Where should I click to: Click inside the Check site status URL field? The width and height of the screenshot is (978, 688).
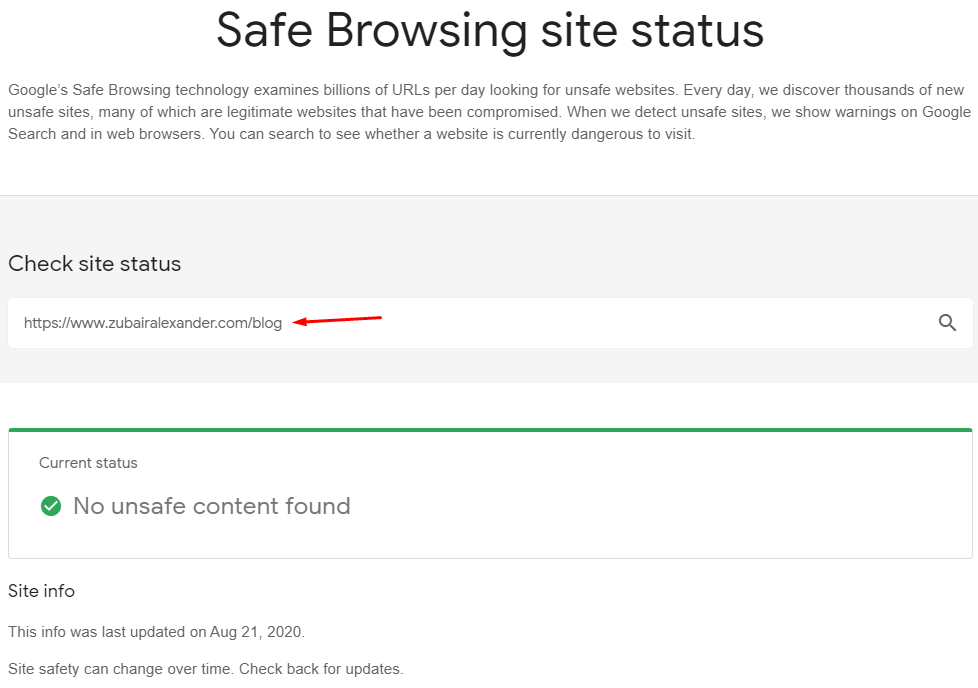(490, 322)
